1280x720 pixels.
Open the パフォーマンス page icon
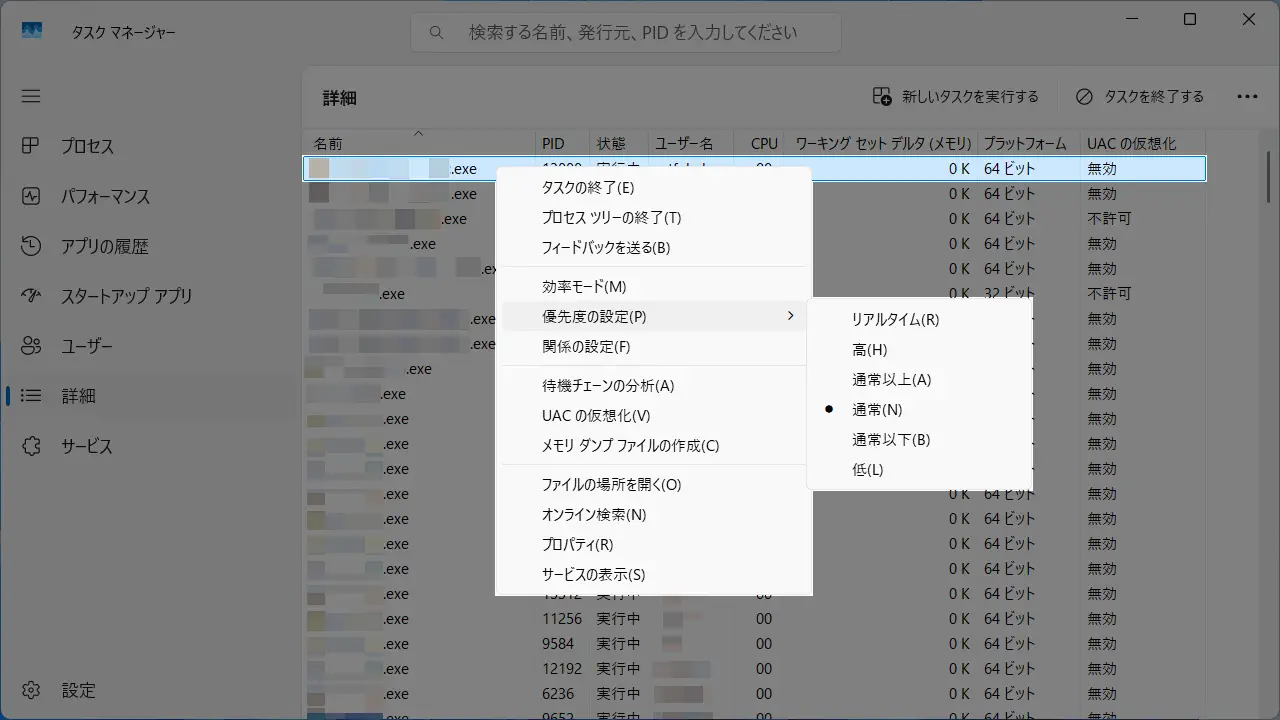pos(31,196)
